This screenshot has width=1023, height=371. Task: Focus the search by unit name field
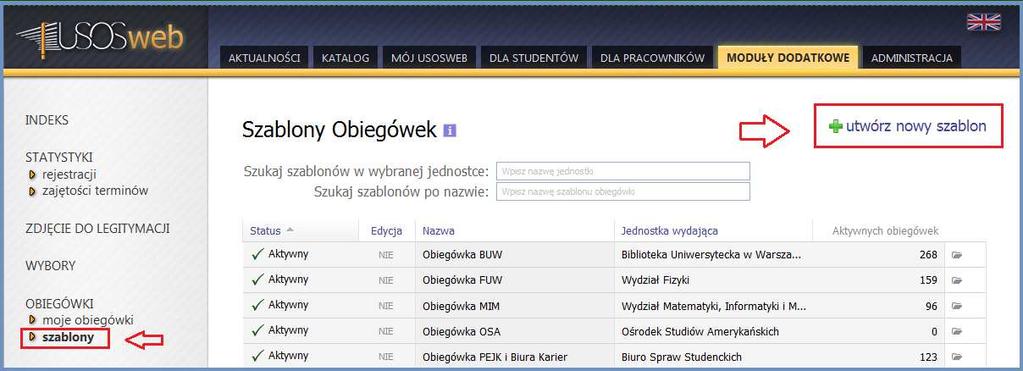point(623,171)
